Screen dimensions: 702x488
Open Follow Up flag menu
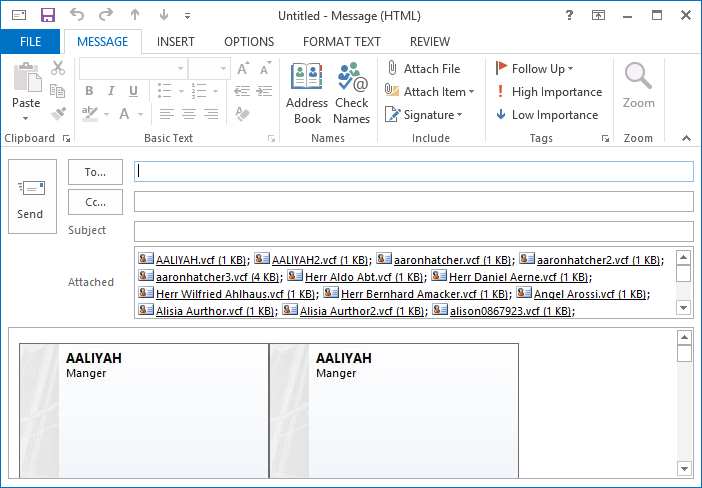pos(535,68)
